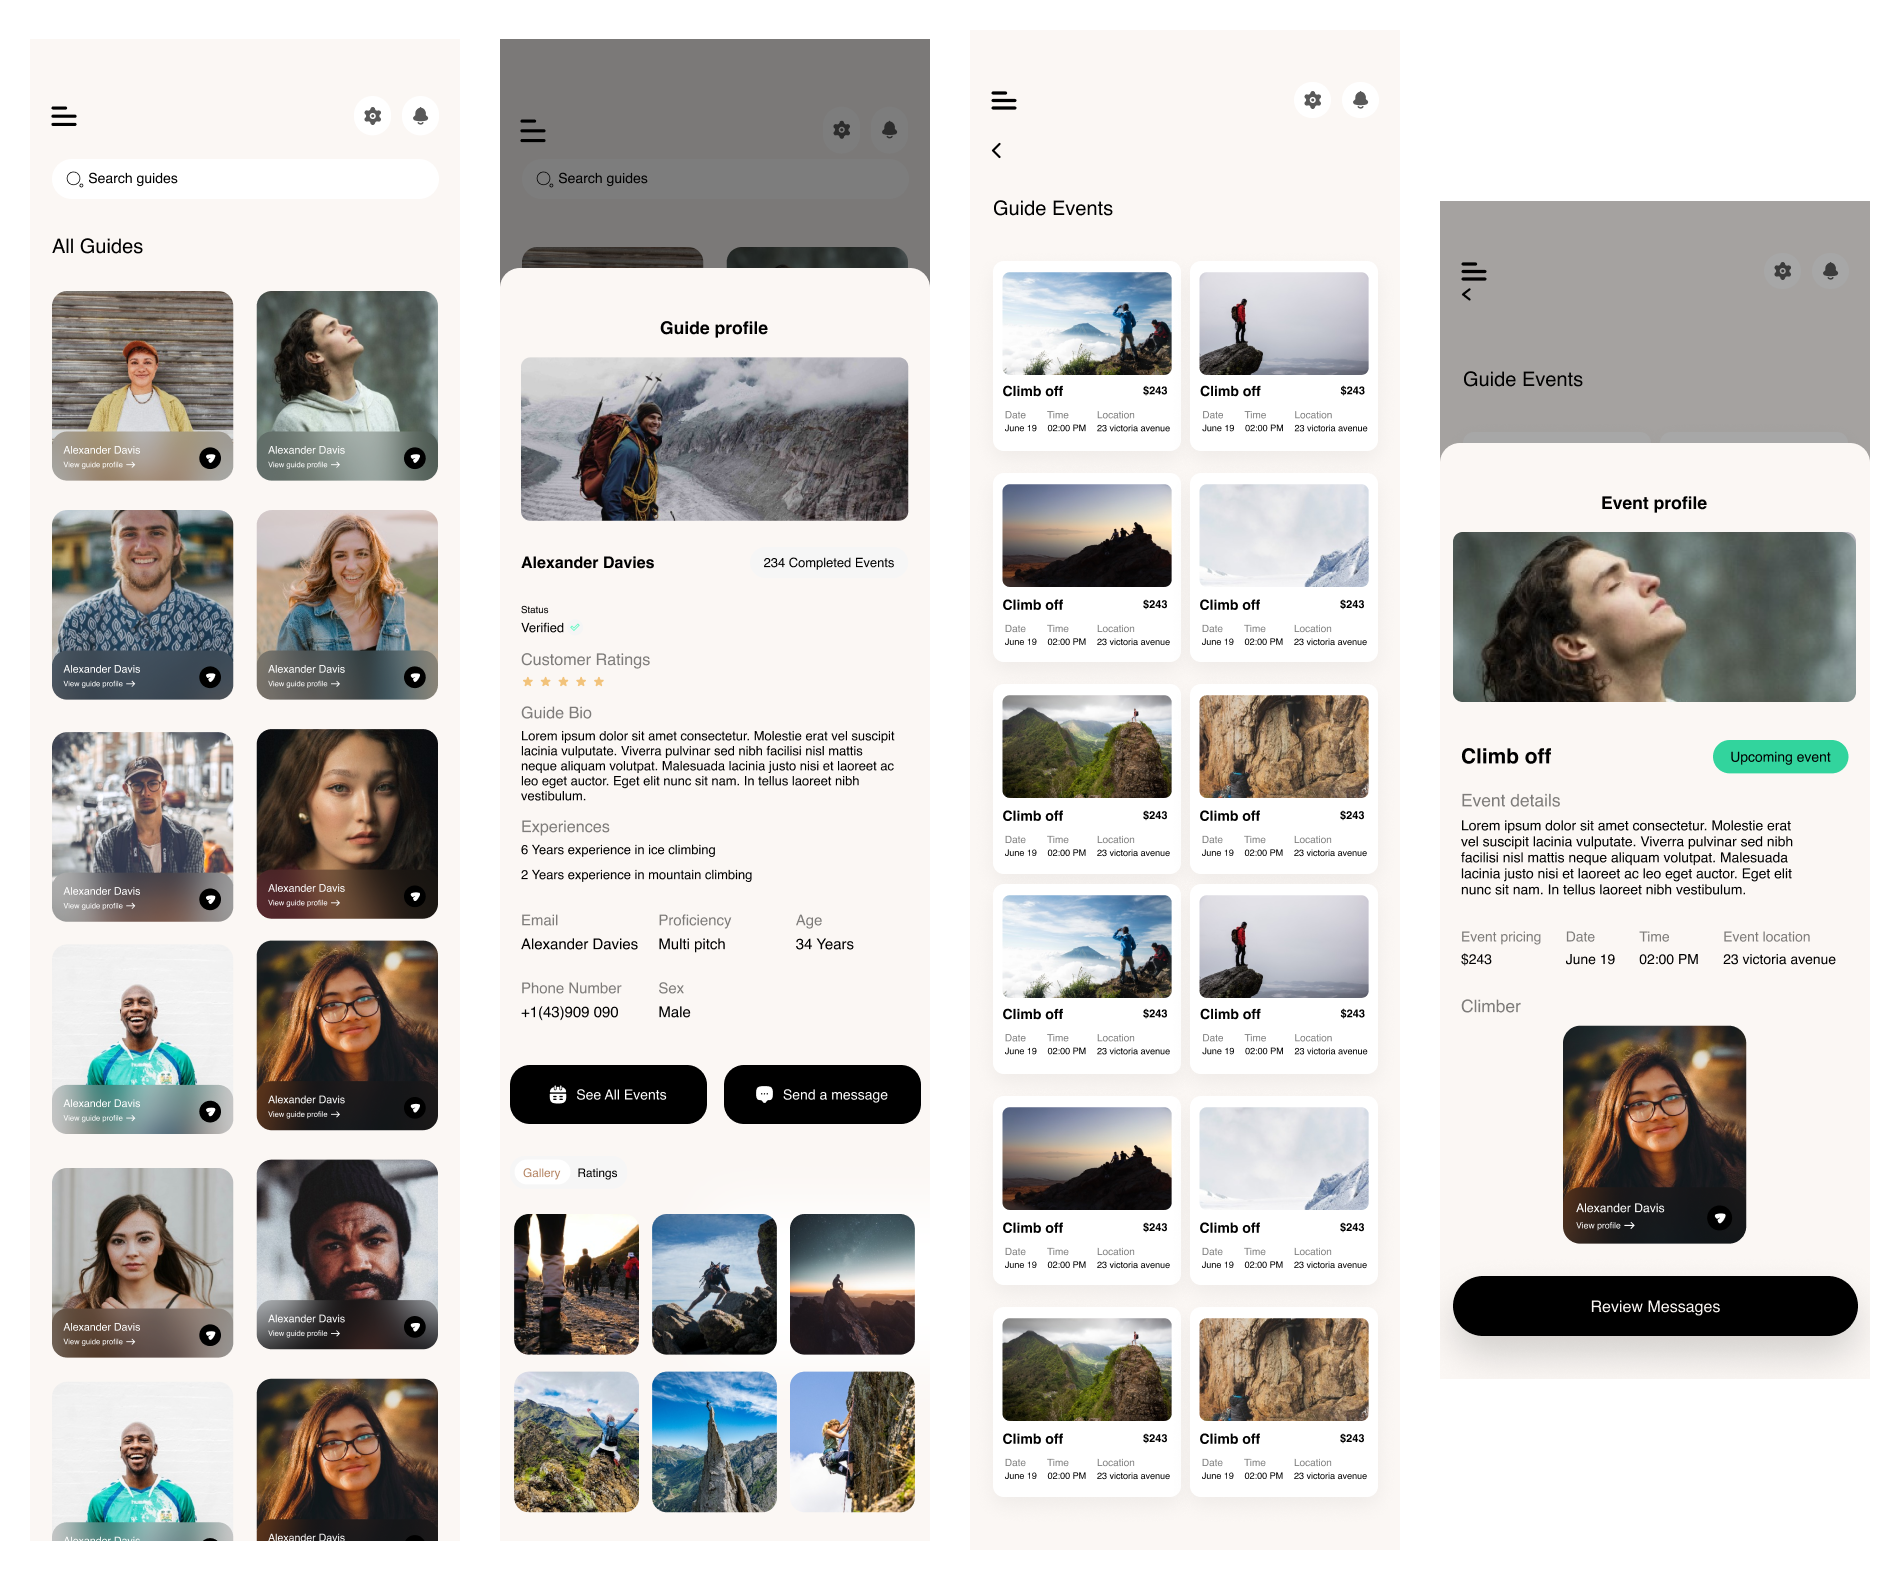Select the fifth star under Customer Ratings

click(x=599, y=682)
